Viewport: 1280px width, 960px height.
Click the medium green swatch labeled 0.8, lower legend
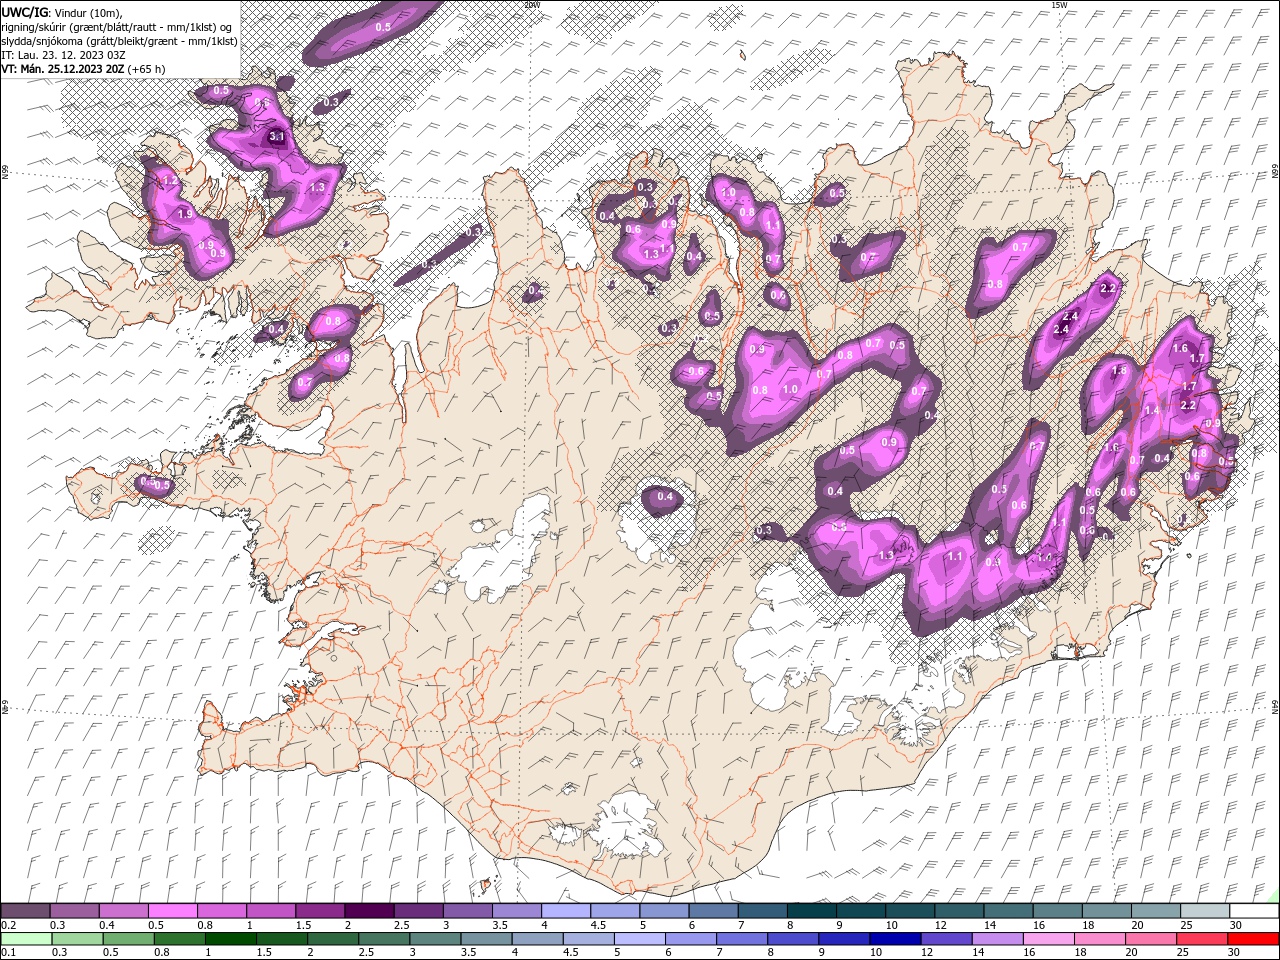click(179, 939)
